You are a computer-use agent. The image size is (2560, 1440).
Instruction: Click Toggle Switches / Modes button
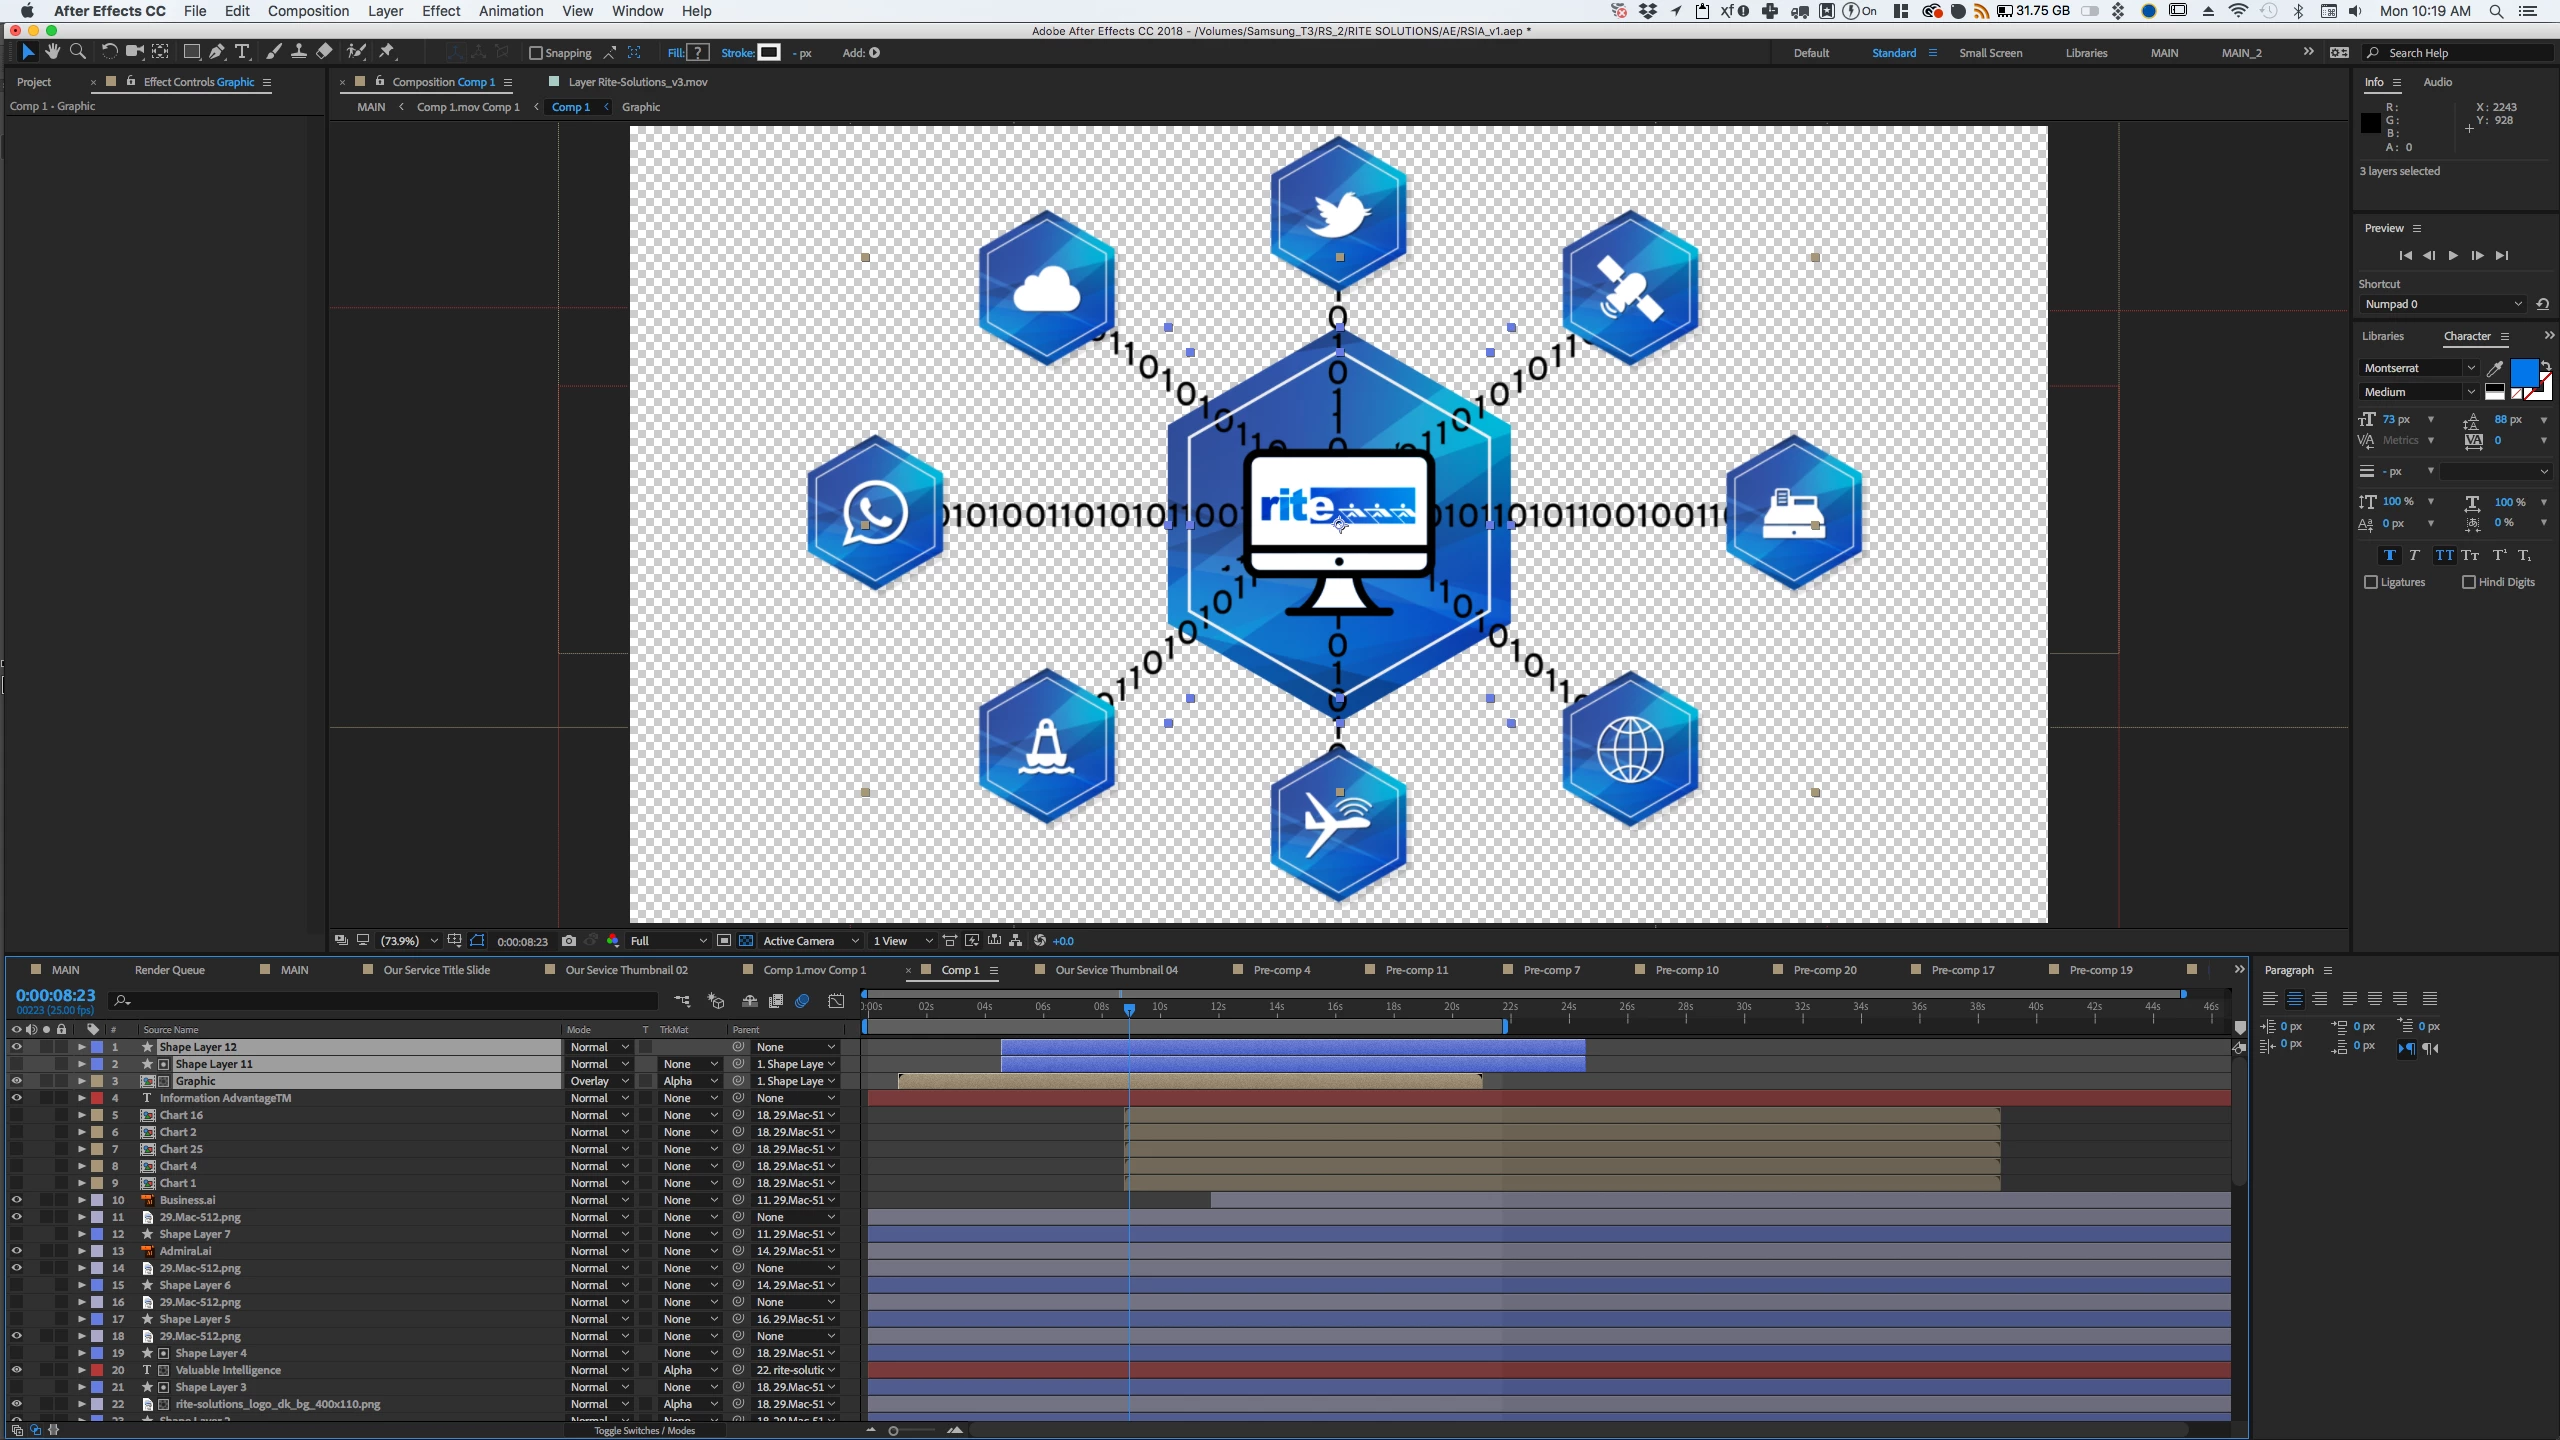[x=644, y=1430]
